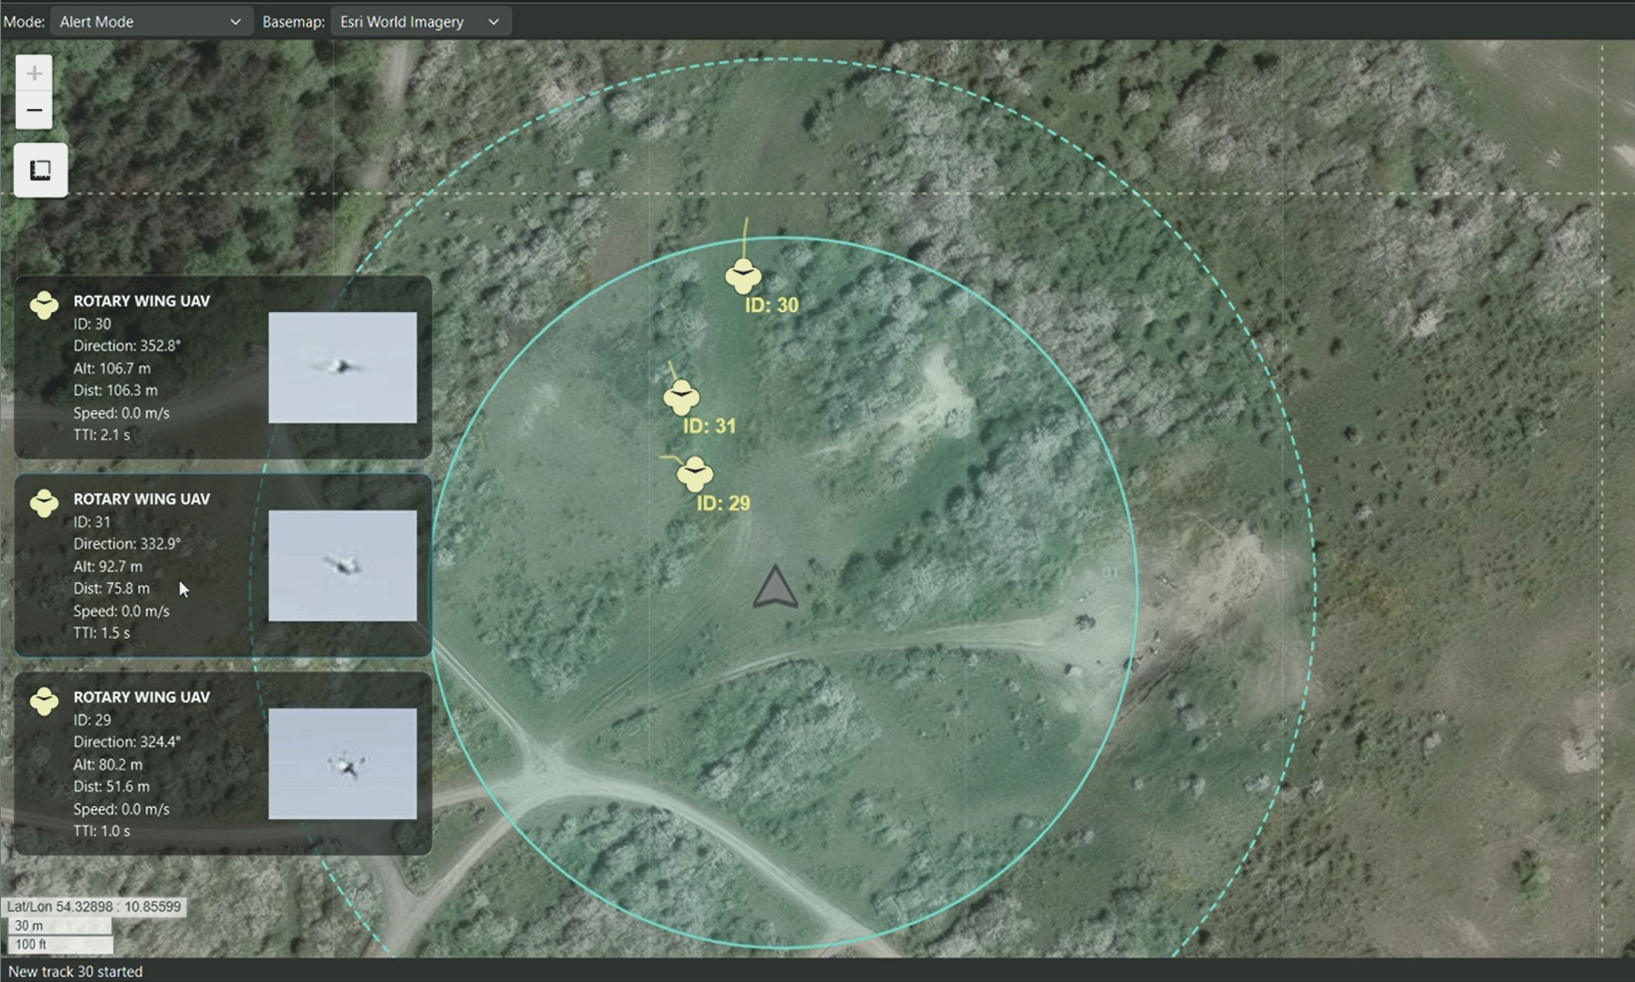Zoom out the map with minus button
Viewport: 1635px width, 982px height.
(x=34, y=110)
